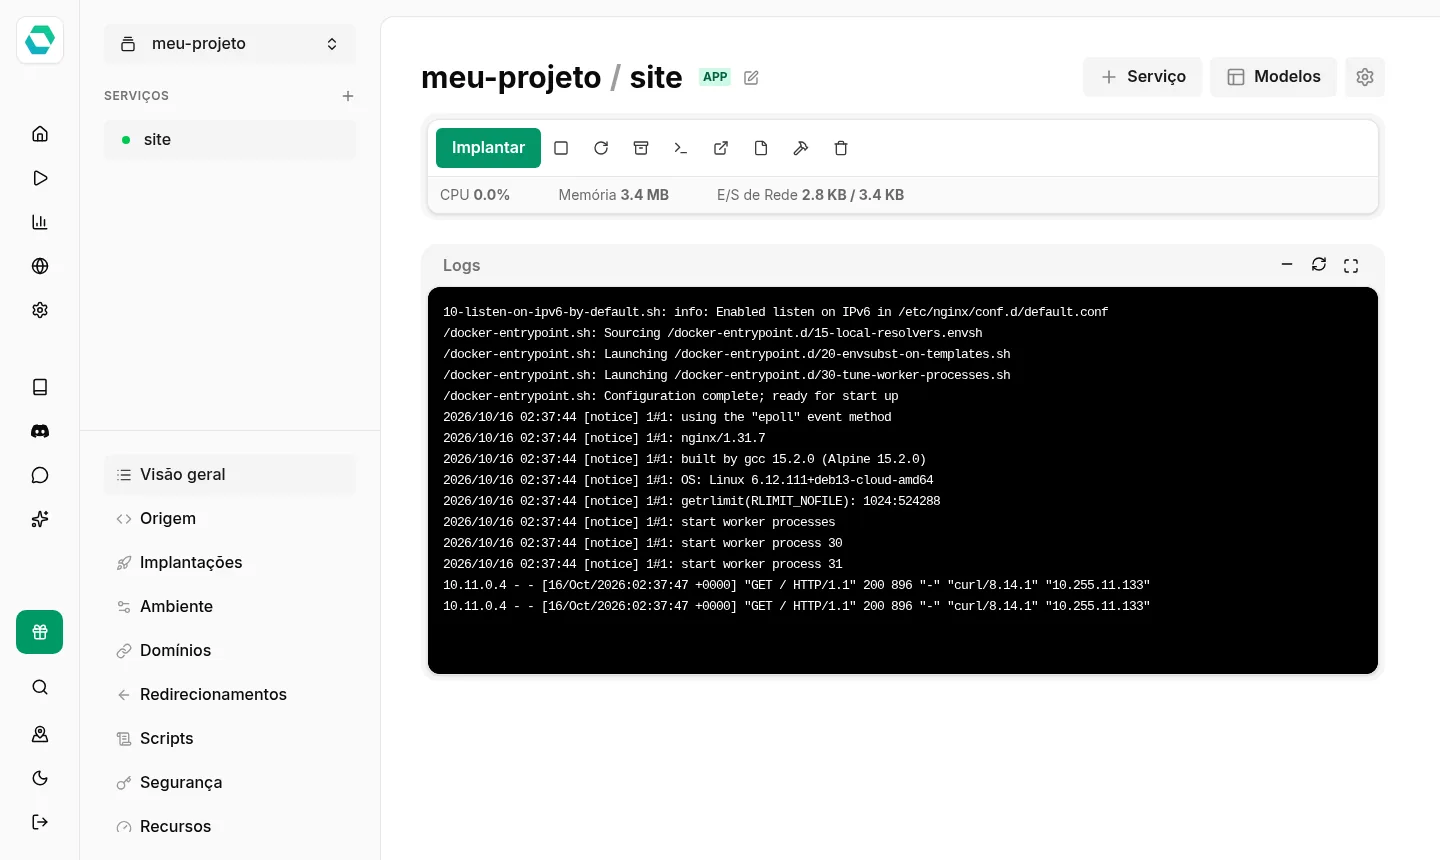Open project settings gear beside Modelos
Screen dimensions: 1440x860
click(x=1365, y=77)
